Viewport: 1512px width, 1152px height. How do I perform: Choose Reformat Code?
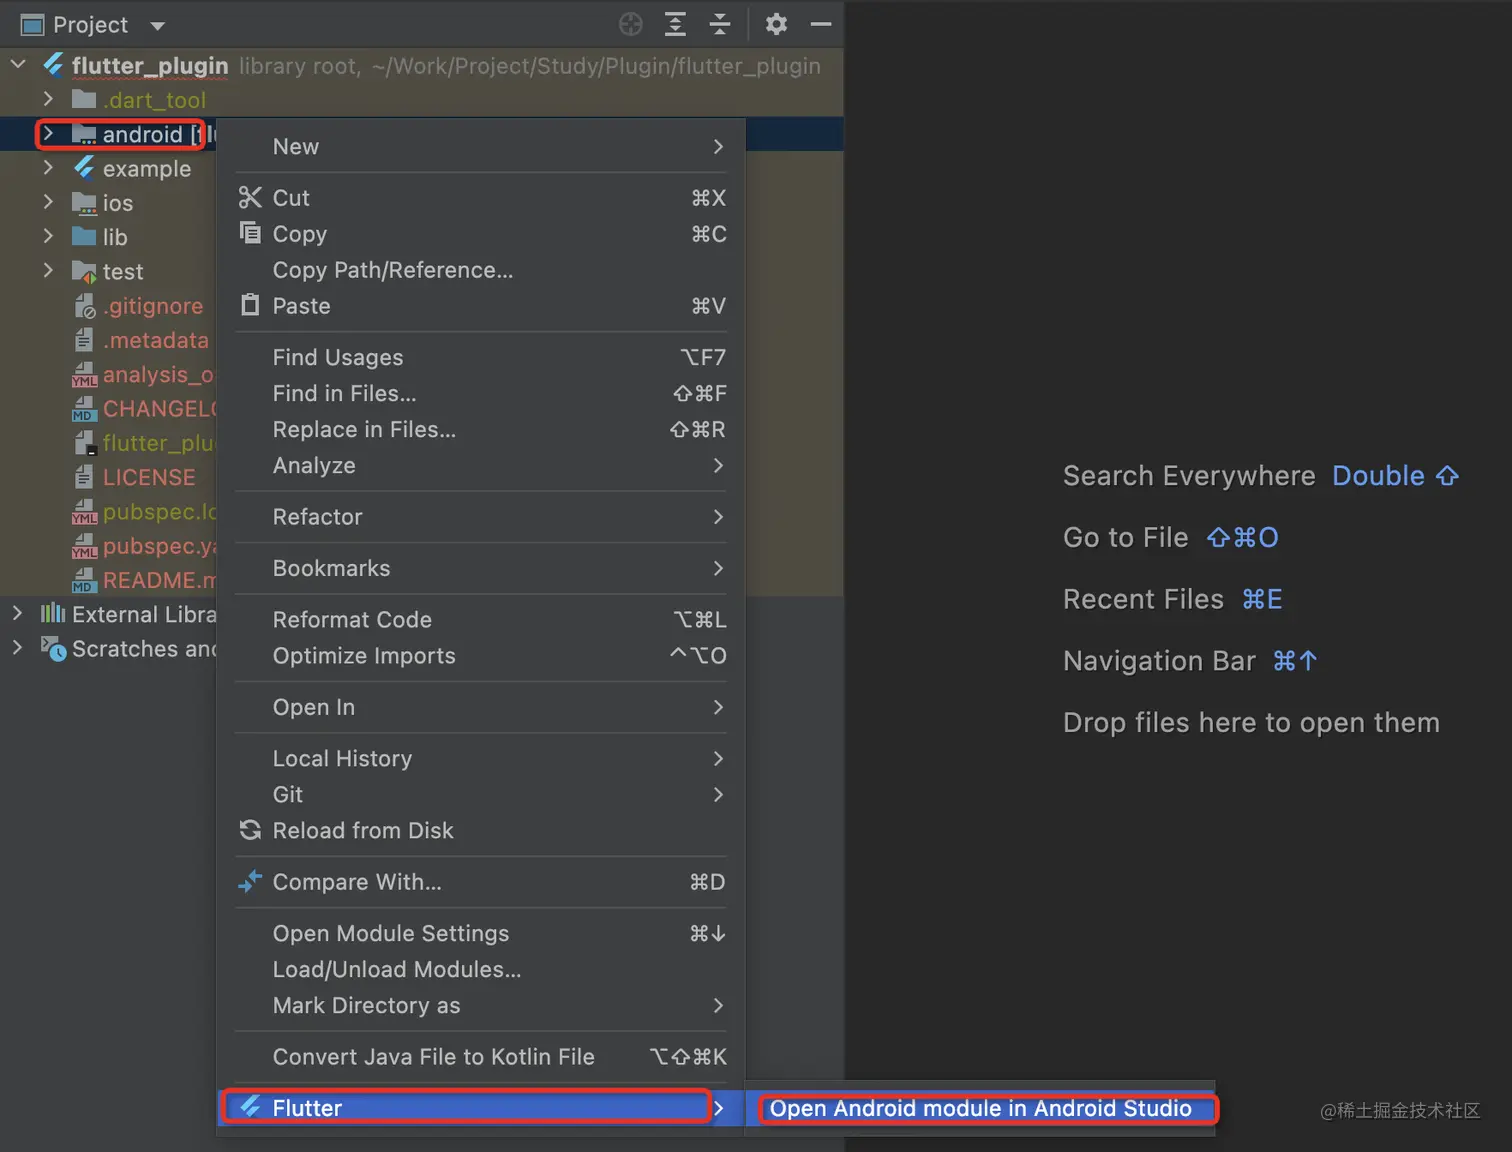(481, 619)
